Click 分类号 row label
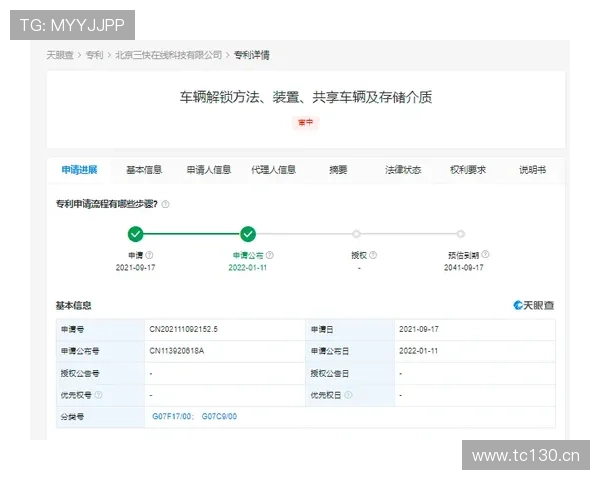Screen dimensions: 600x480 tap(72, 417)
